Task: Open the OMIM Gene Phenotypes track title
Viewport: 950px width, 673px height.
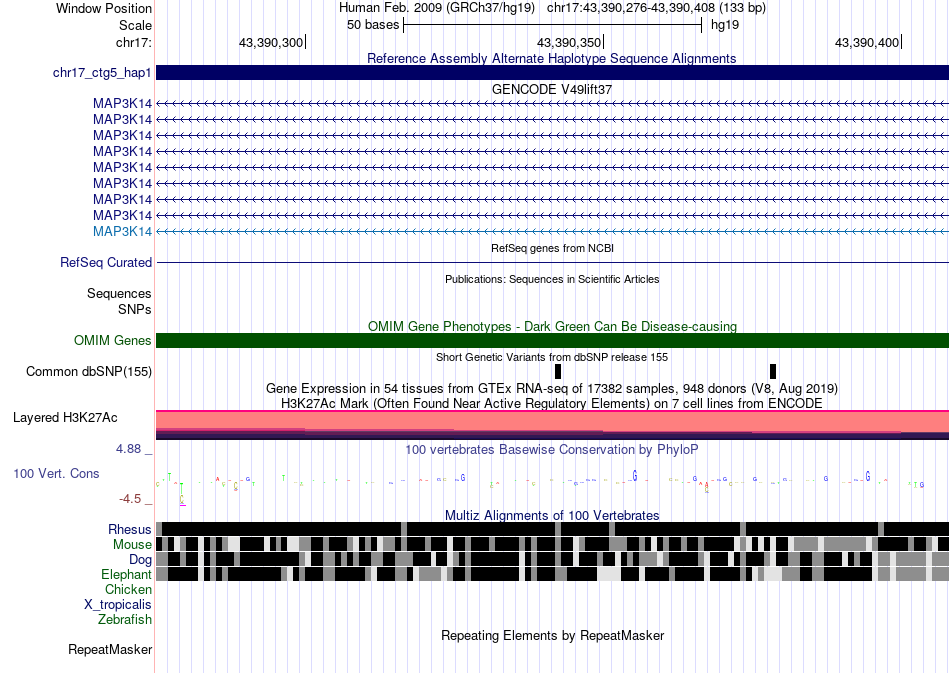Action: [552, 327]
